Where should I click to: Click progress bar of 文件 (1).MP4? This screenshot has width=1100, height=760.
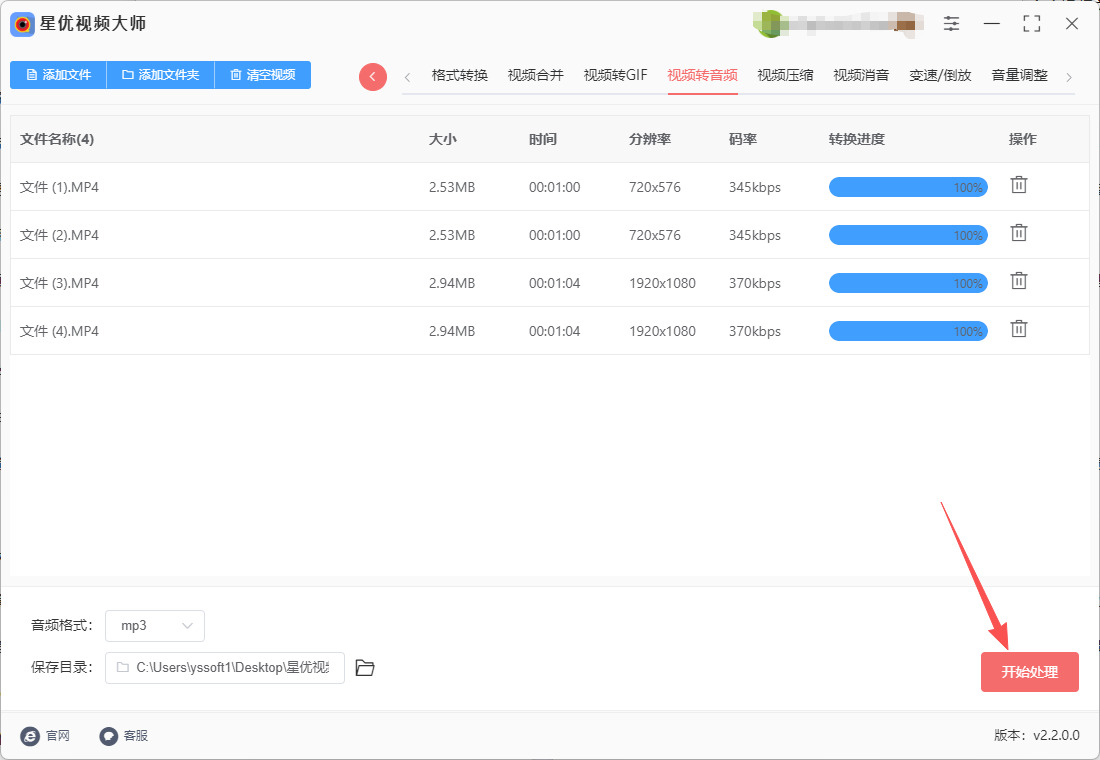(x=907, y=187)
